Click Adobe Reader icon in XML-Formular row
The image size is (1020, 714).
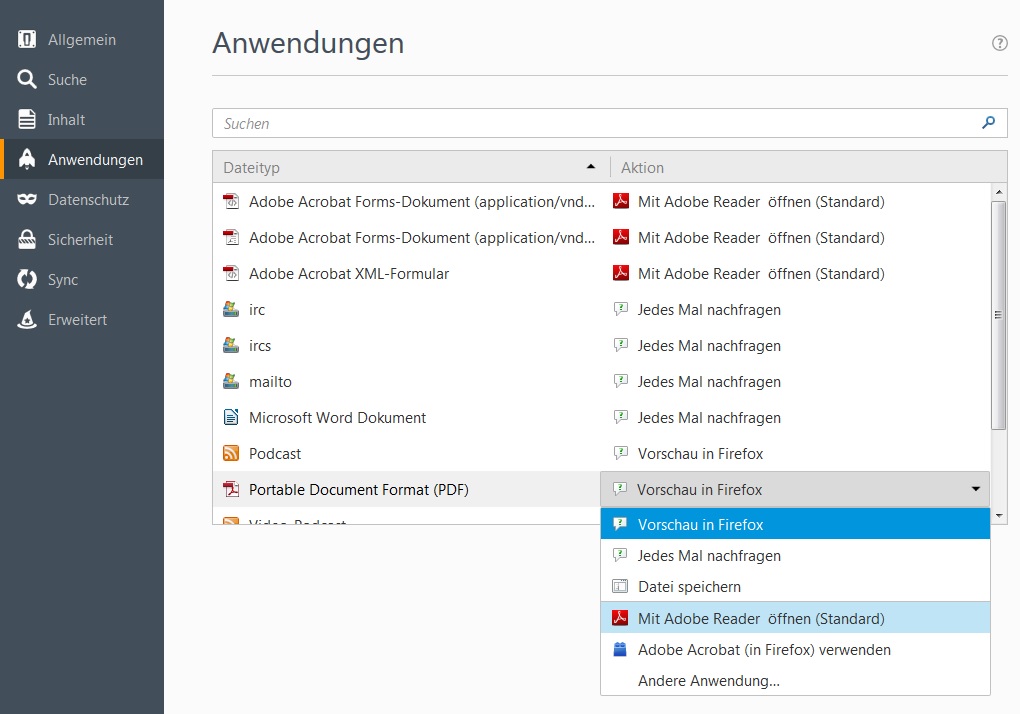coord(621,273)
